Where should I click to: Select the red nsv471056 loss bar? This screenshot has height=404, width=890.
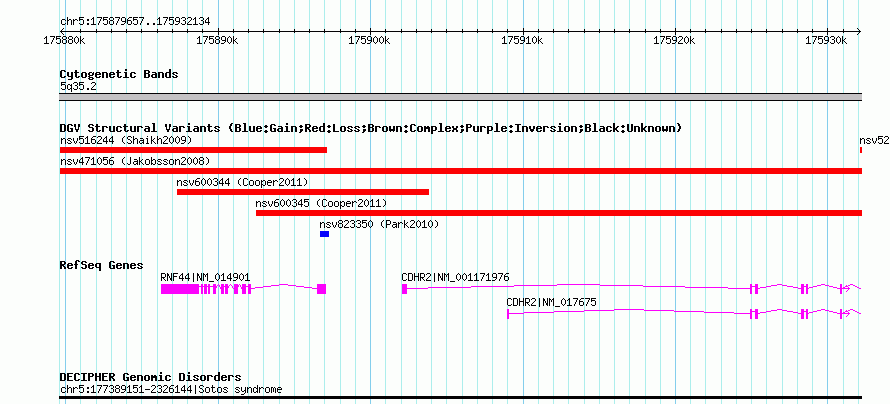(x=460, y=171)
